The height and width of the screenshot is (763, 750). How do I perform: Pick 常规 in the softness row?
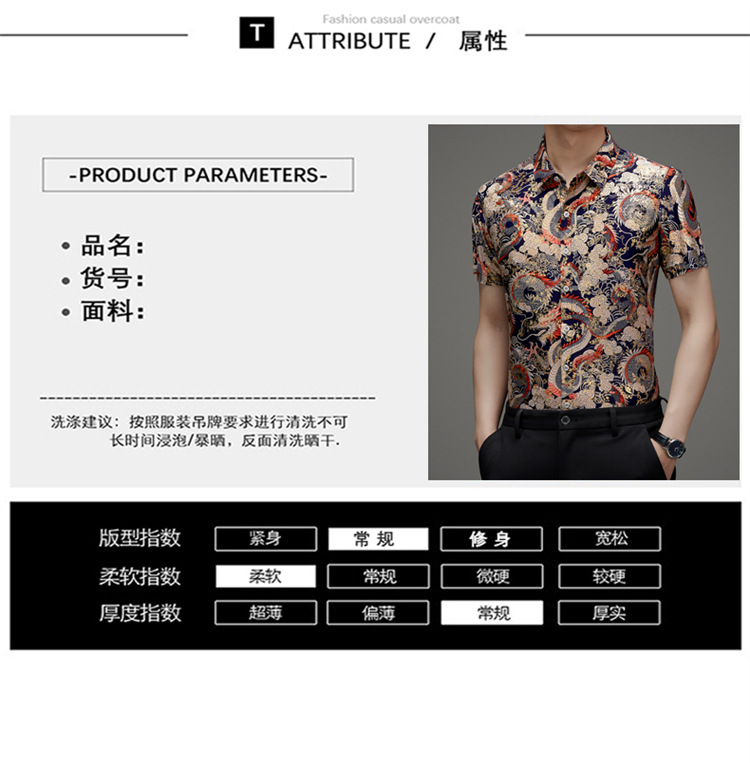[x=378, y=576]
